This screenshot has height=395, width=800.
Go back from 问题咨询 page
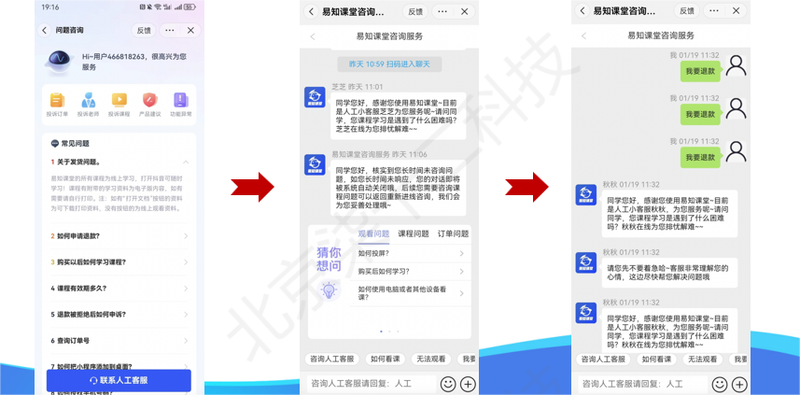point(44,30)
